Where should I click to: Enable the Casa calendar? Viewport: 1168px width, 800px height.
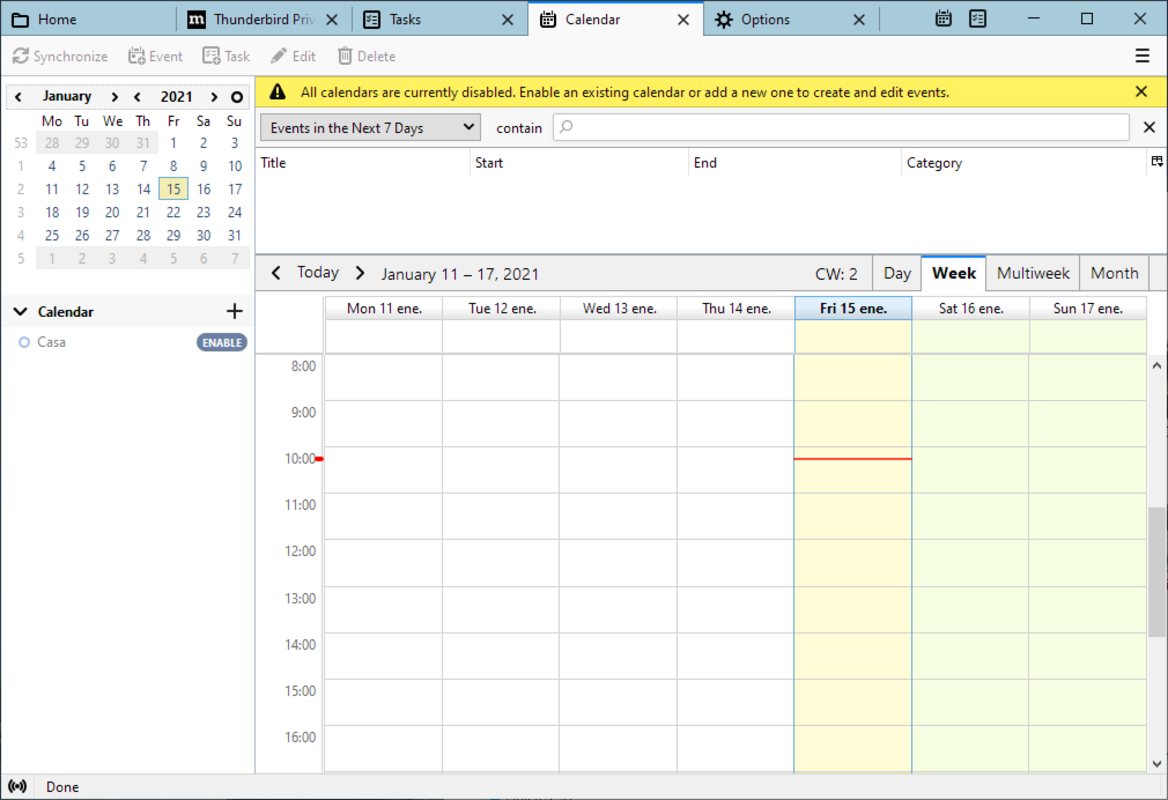tap(222, 342)
